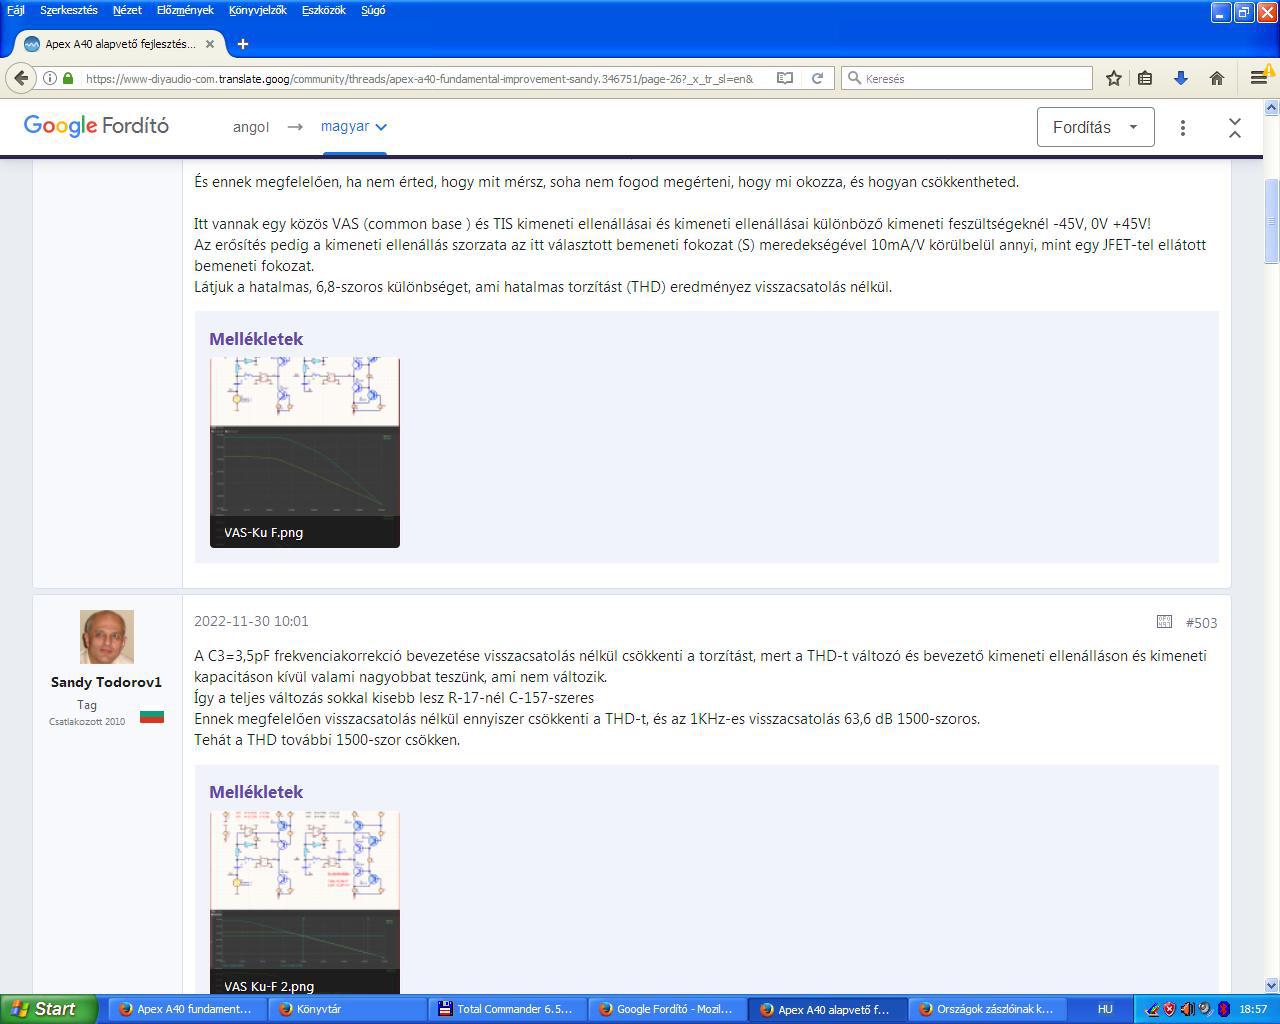Screen dimensions: 1280x1024
Task: Dismiss the Google Fordító translation bar
Action: 1235,127
